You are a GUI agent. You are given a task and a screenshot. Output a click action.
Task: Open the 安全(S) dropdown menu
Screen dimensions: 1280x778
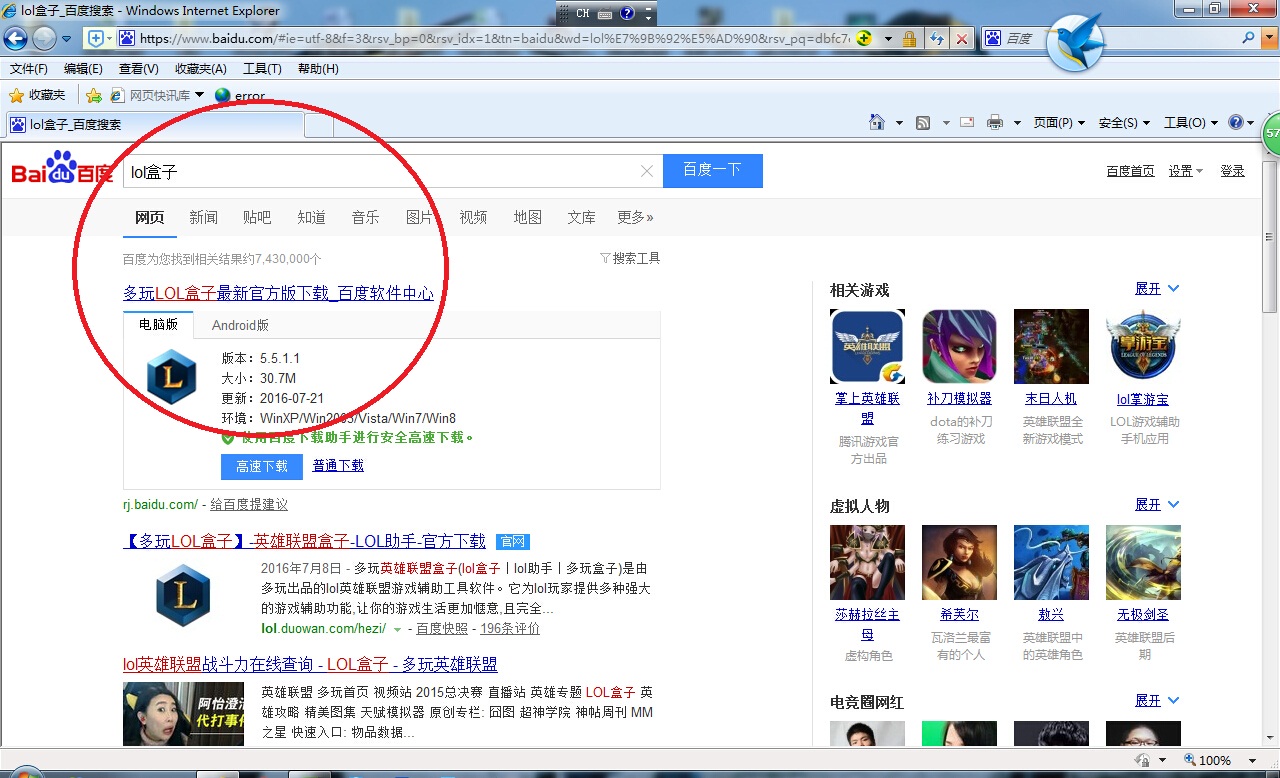(1124, 122)
